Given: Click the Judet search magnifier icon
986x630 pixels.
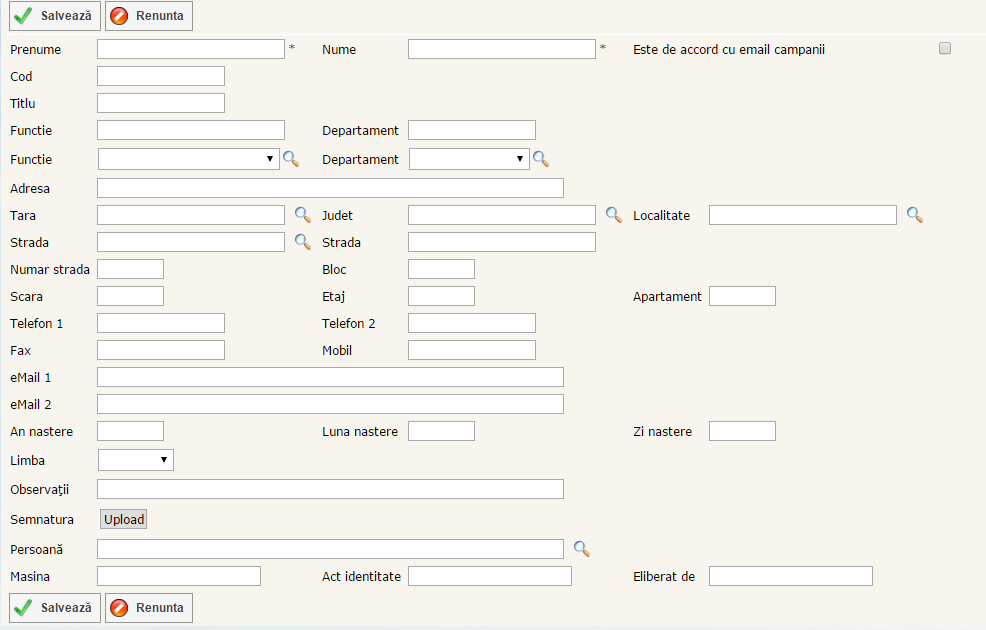Looking at the screenshot, I should point(614,215).
